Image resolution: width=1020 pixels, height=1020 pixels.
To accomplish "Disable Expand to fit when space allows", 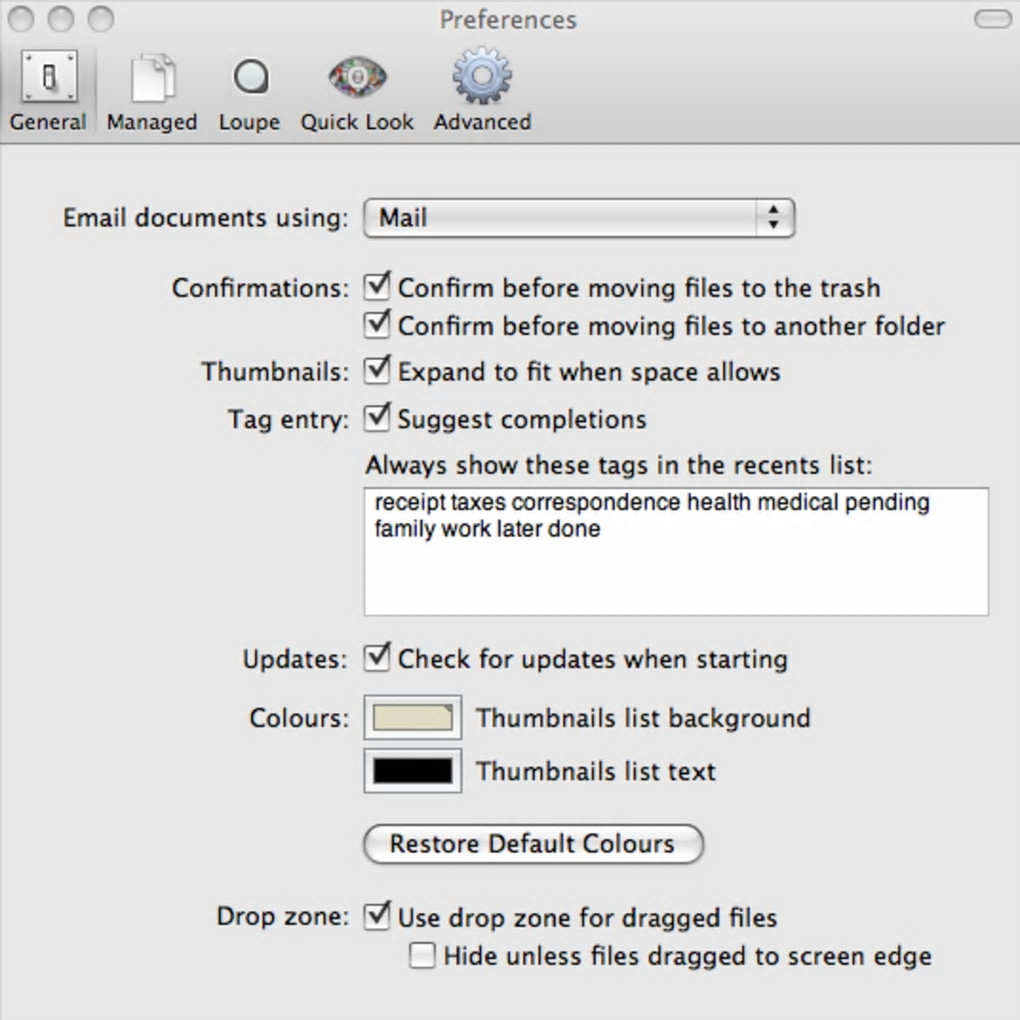I will (377, 370).
